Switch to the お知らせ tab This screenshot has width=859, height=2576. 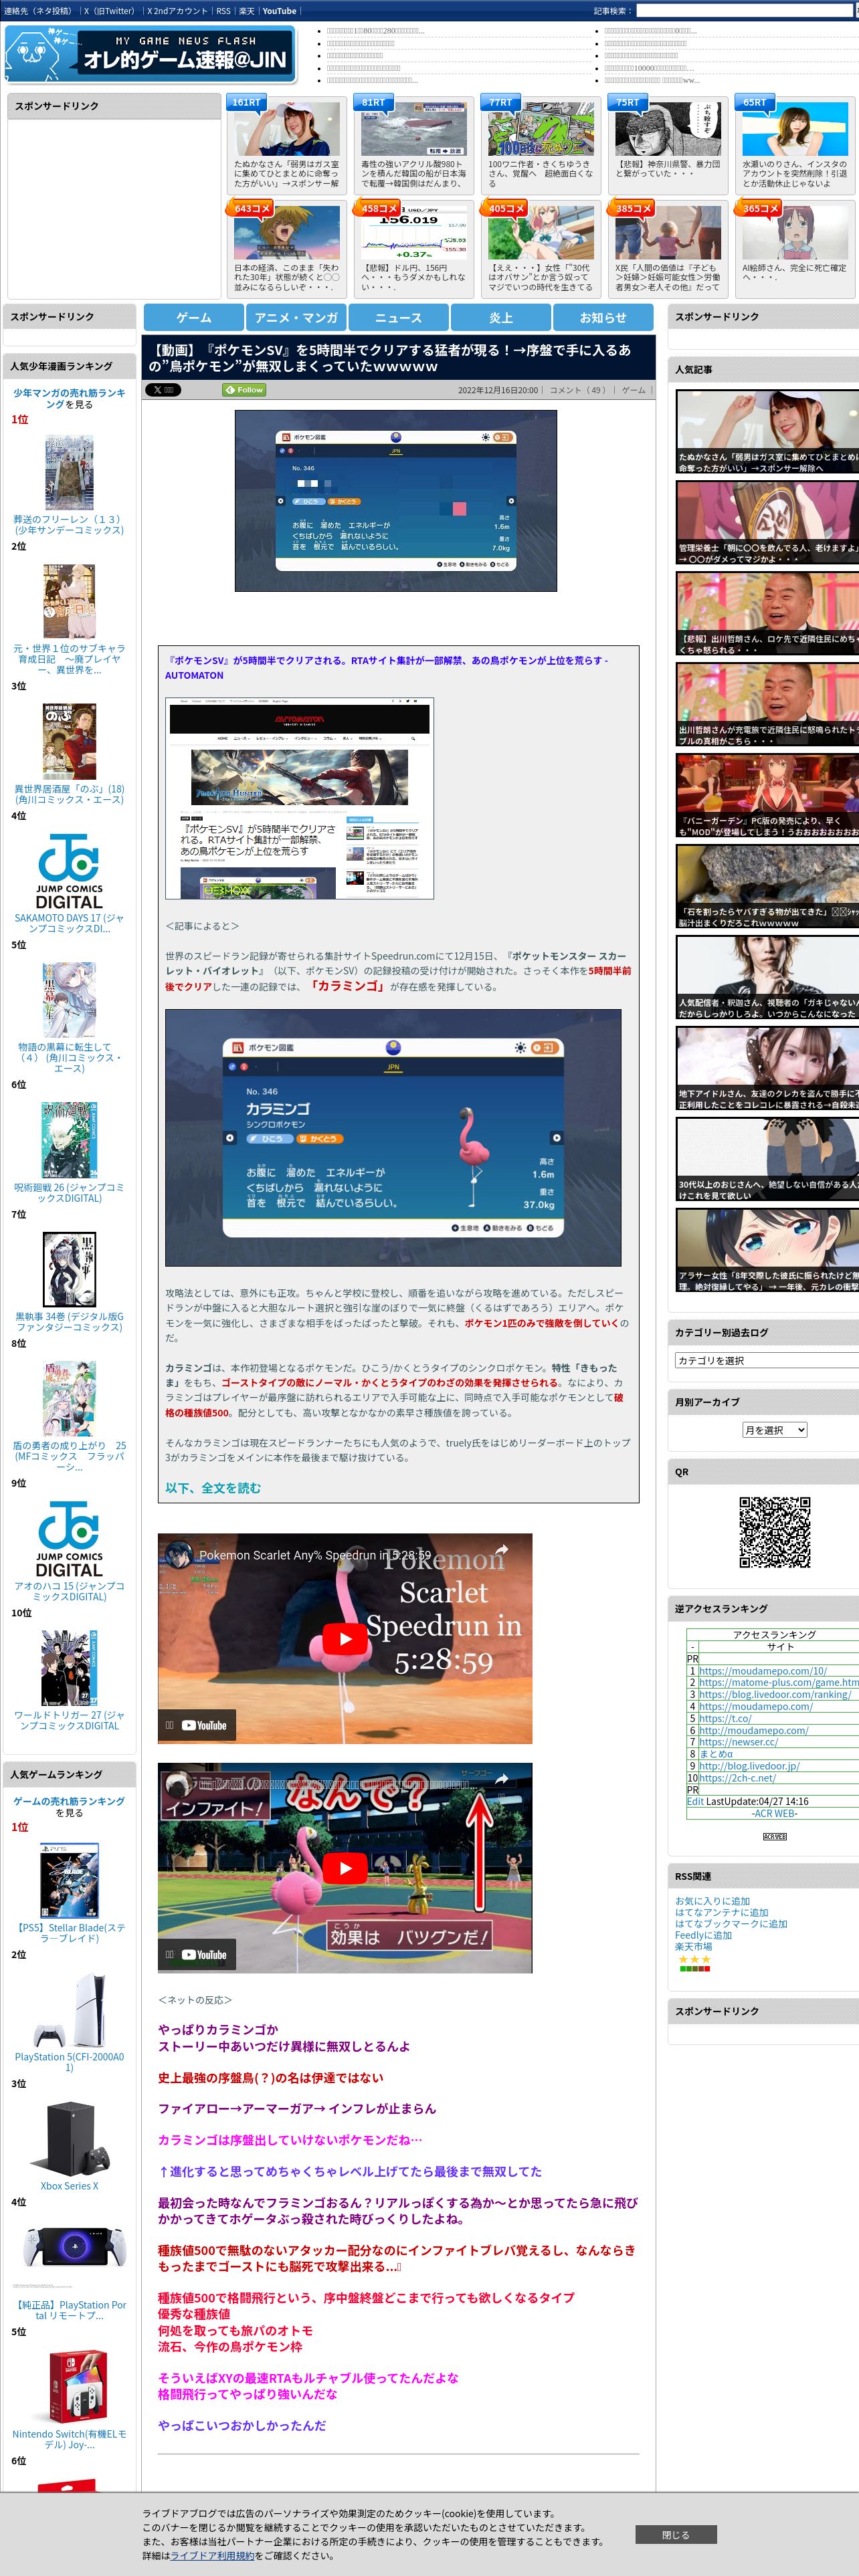click(603, 318)
